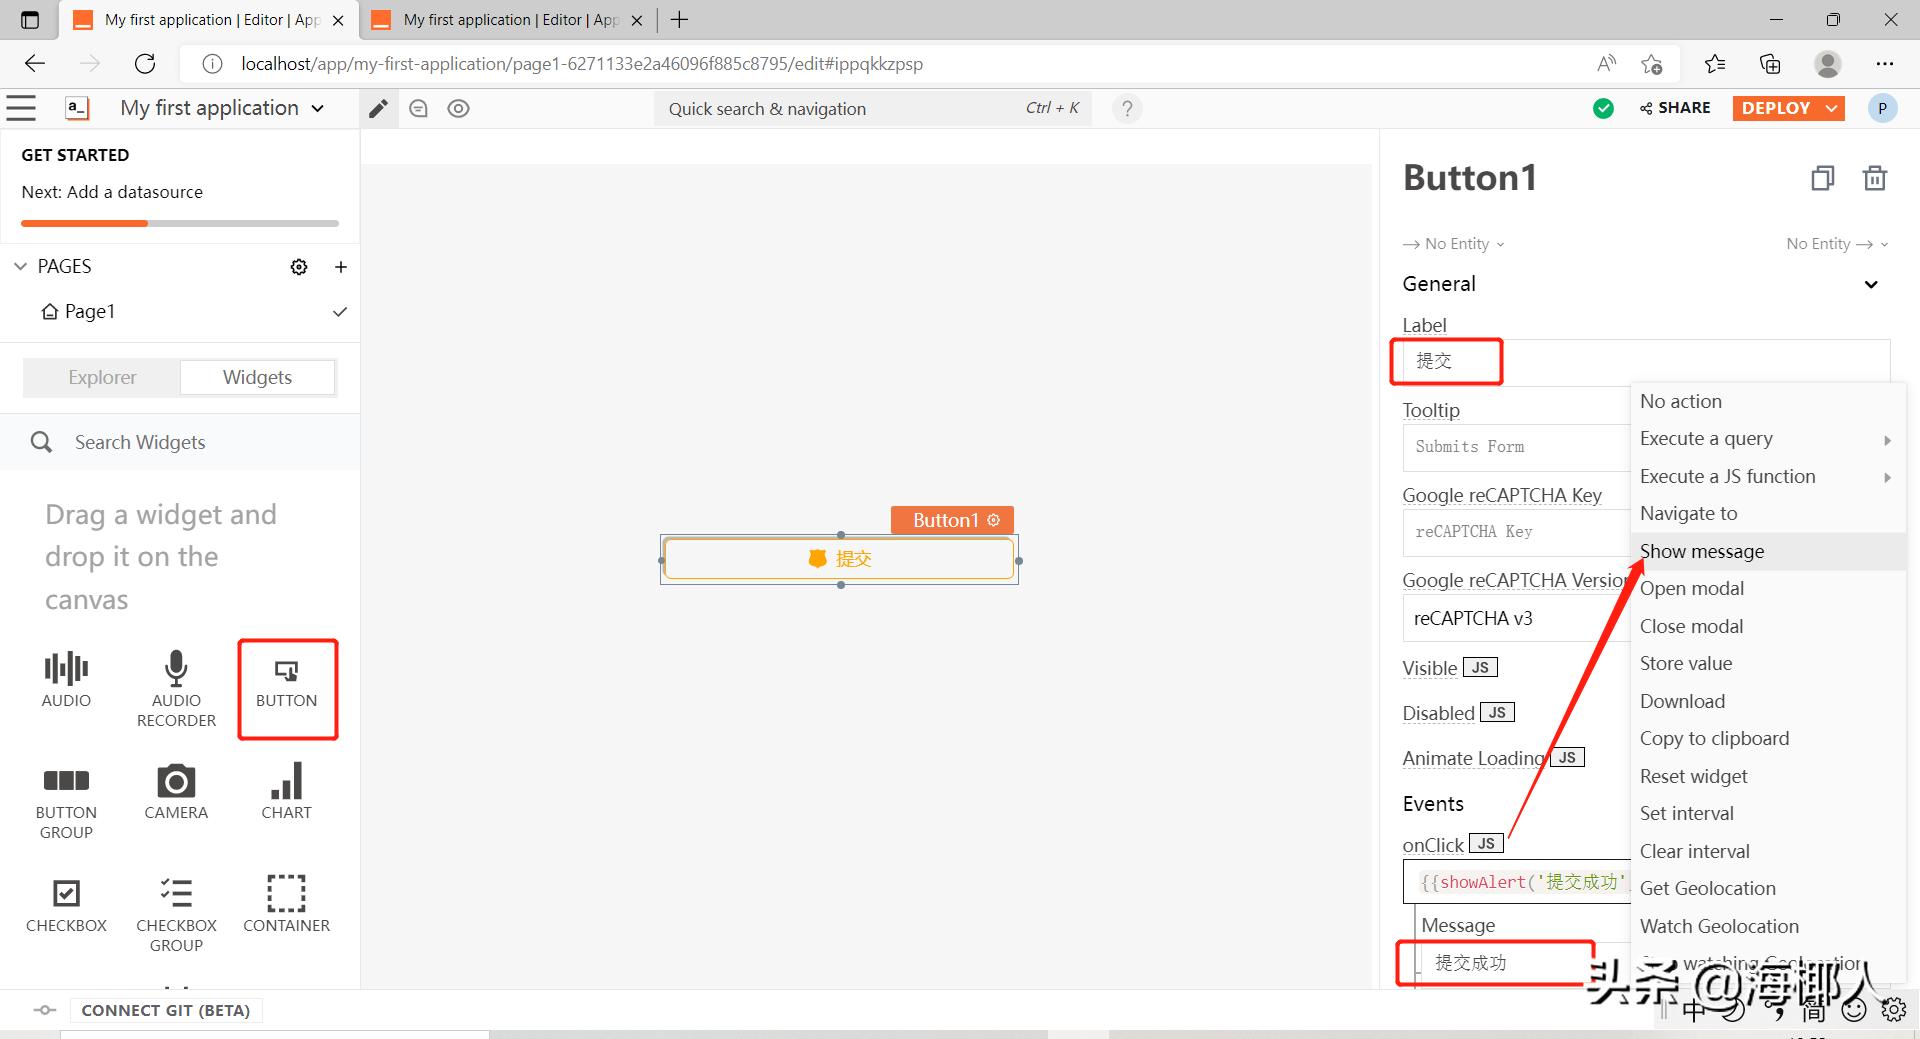Edit the Label input field
This screenshot has width=1920, height=1039.
pyautogui.click(x=1646, y=361)
